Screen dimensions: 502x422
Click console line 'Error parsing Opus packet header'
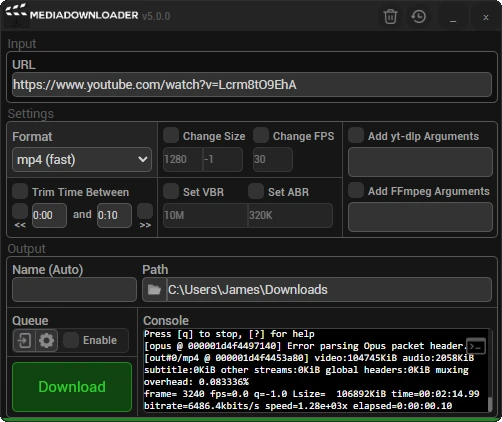[306, 346]
